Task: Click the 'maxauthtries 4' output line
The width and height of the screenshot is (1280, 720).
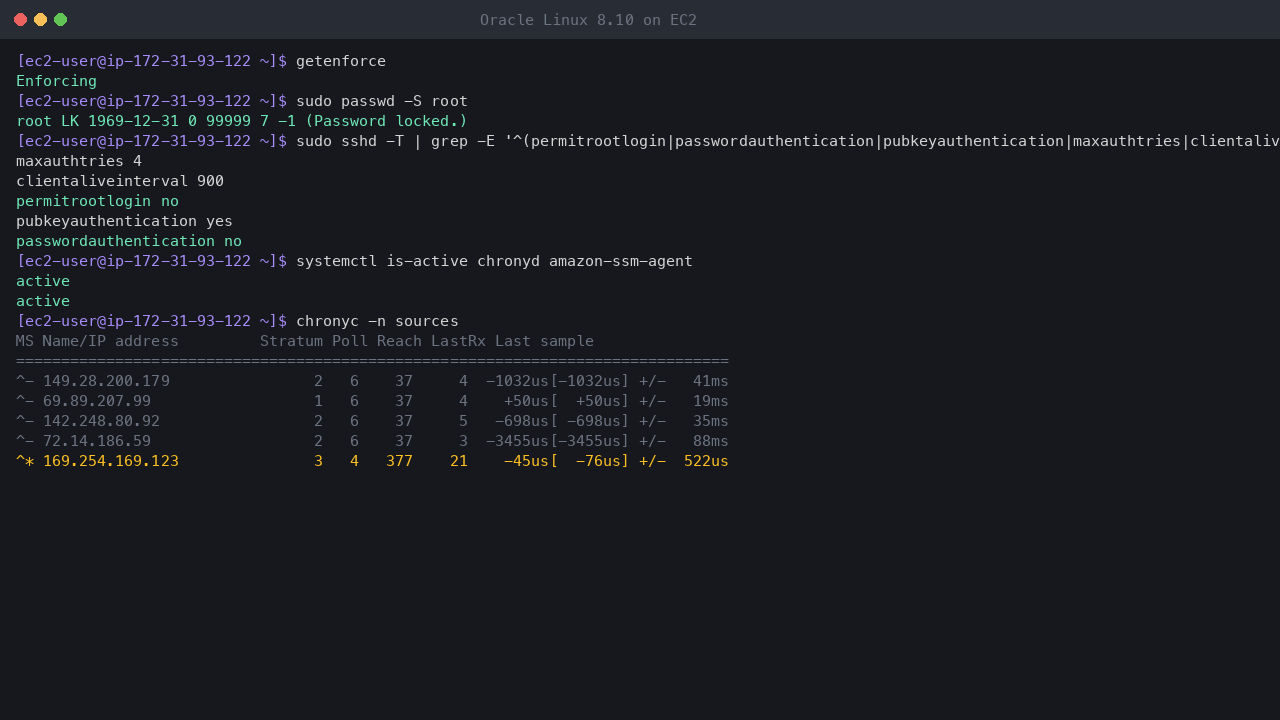Action: click(x=79, y=161)
